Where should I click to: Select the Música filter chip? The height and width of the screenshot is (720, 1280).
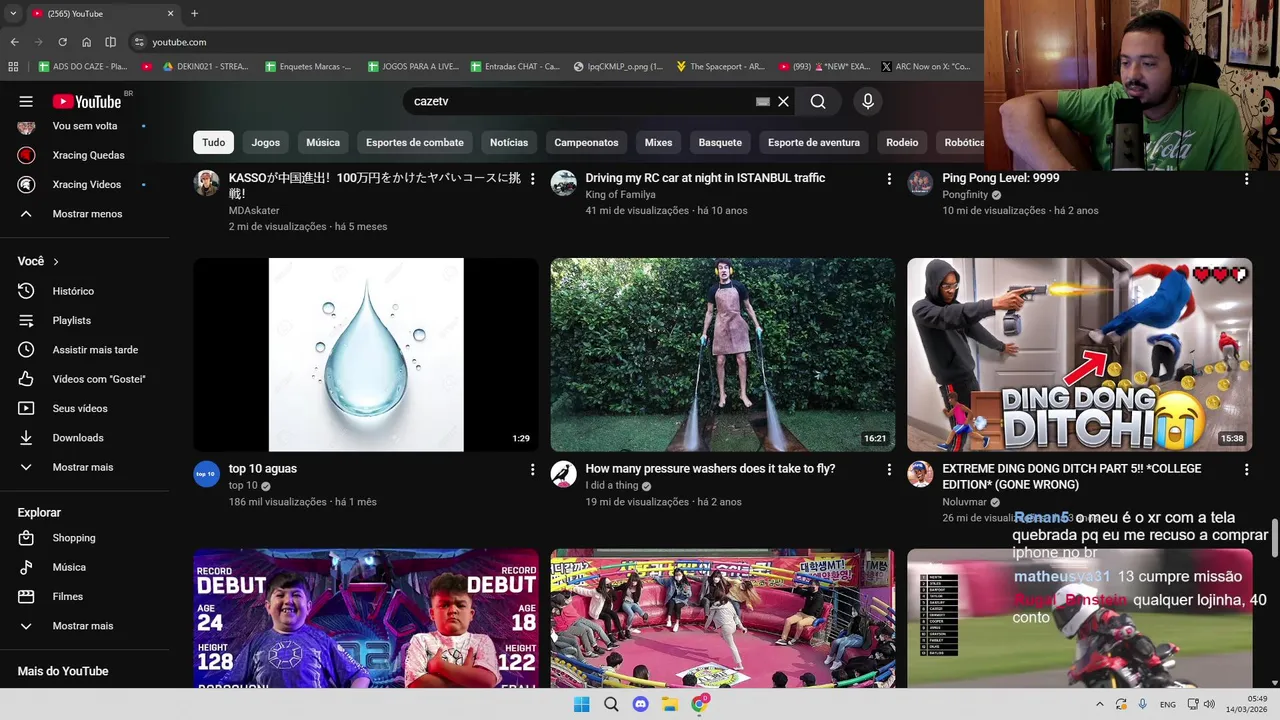pyautogui.click(x=323, y=142)
